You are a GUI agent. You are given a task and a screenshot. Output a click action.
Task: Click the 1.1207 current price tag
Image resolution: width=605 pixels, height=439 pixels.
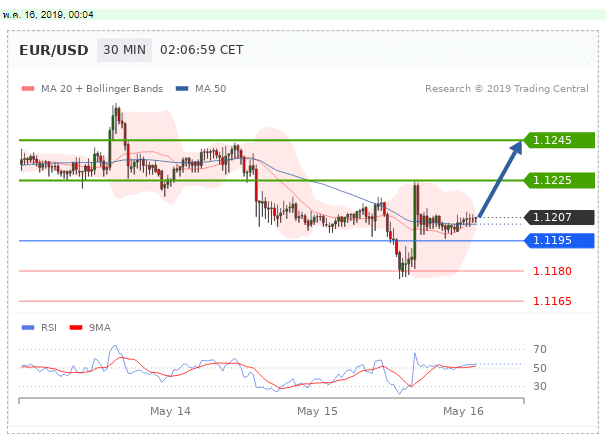click(559, 217)
